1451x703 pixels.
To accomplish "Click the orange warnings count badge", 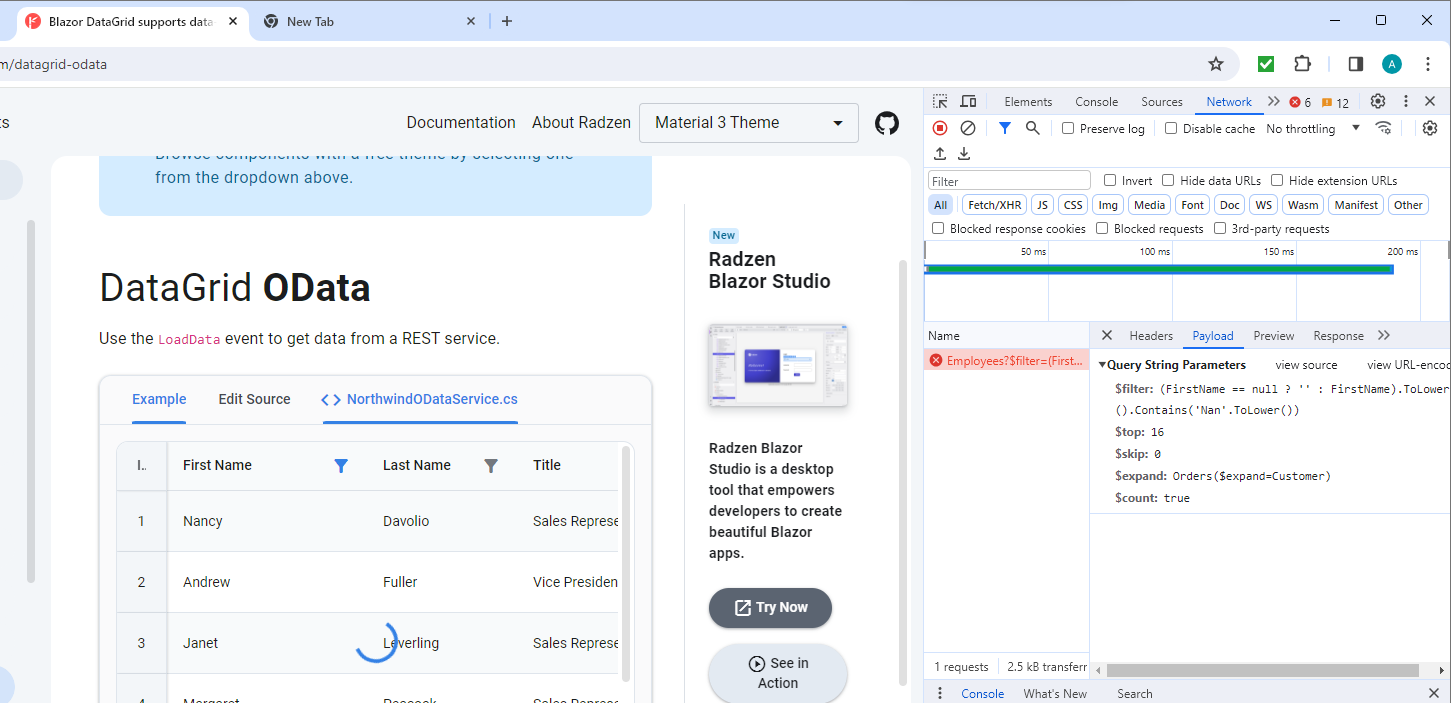I will (x=1335, y=102).
